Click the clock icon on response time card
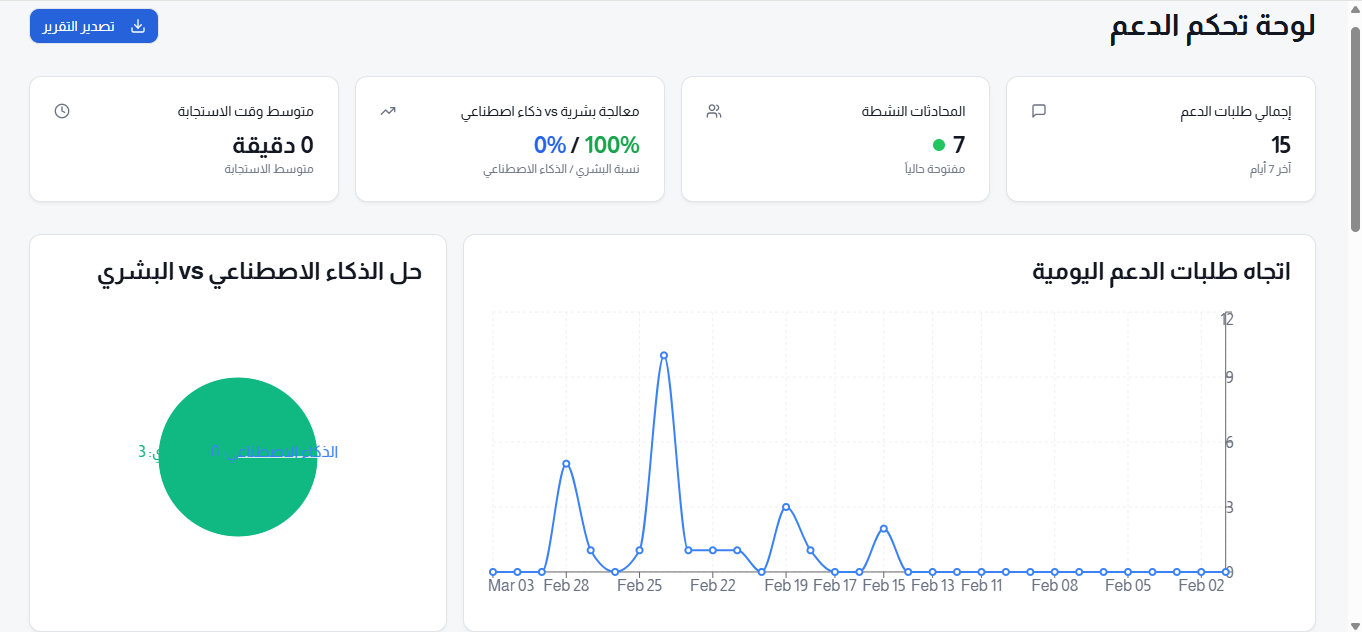 tap(62, 111)
